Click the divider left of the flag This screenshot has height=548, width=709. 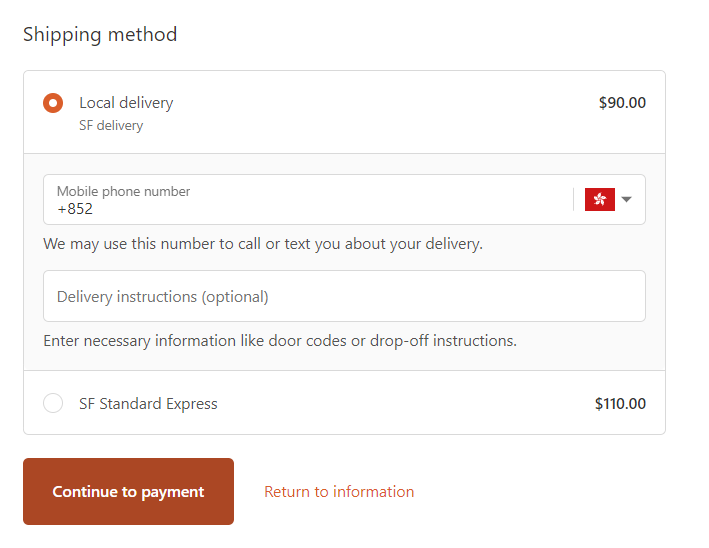pos(574,199)
